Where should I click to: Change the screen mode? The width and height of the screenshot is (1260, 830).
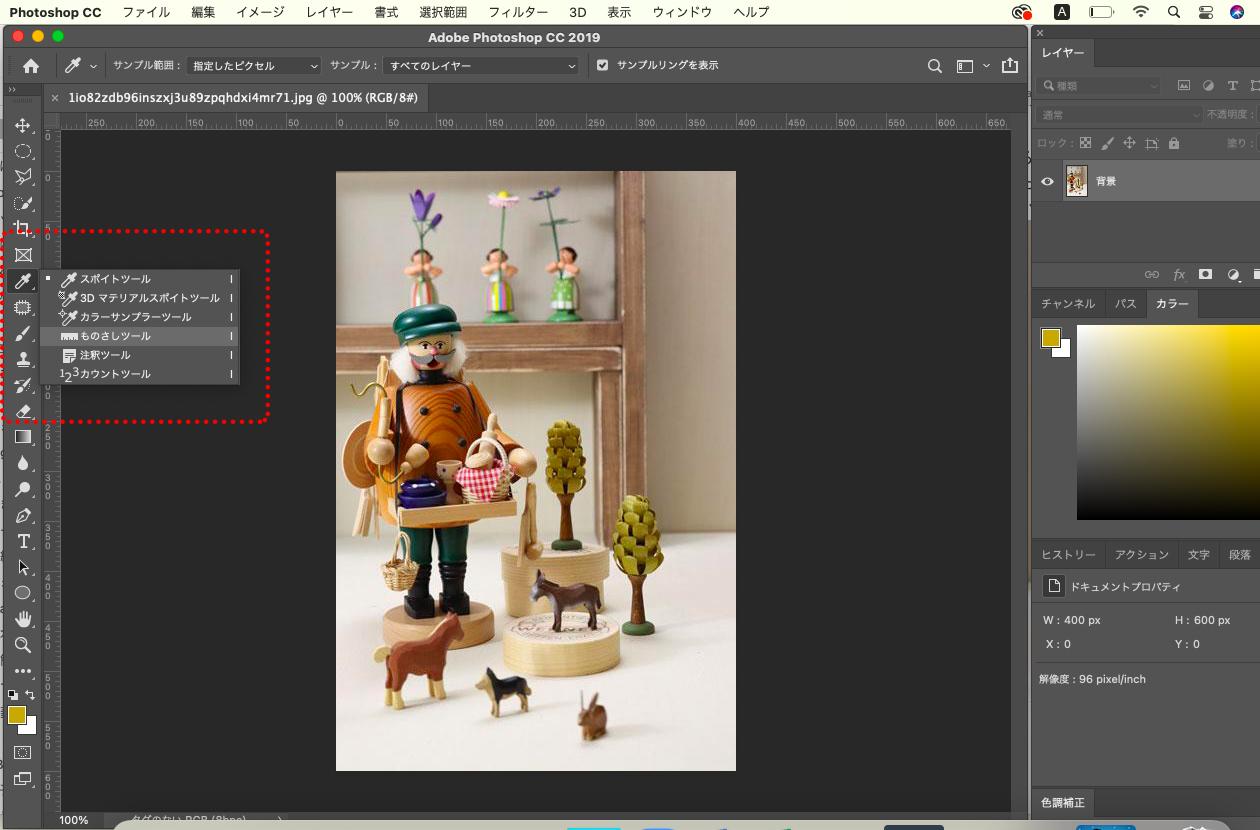tap(23, 779)
